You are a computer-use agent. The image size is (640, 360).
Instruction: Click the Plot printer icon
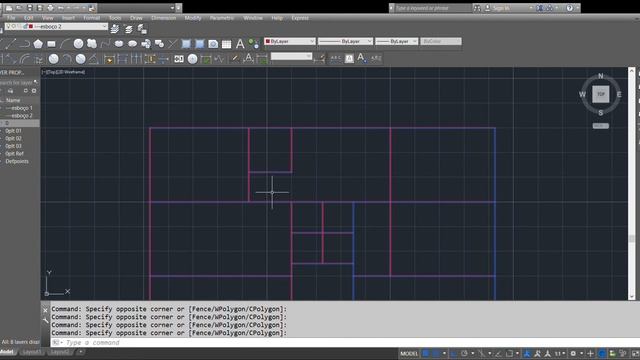(x=50, y=8)
